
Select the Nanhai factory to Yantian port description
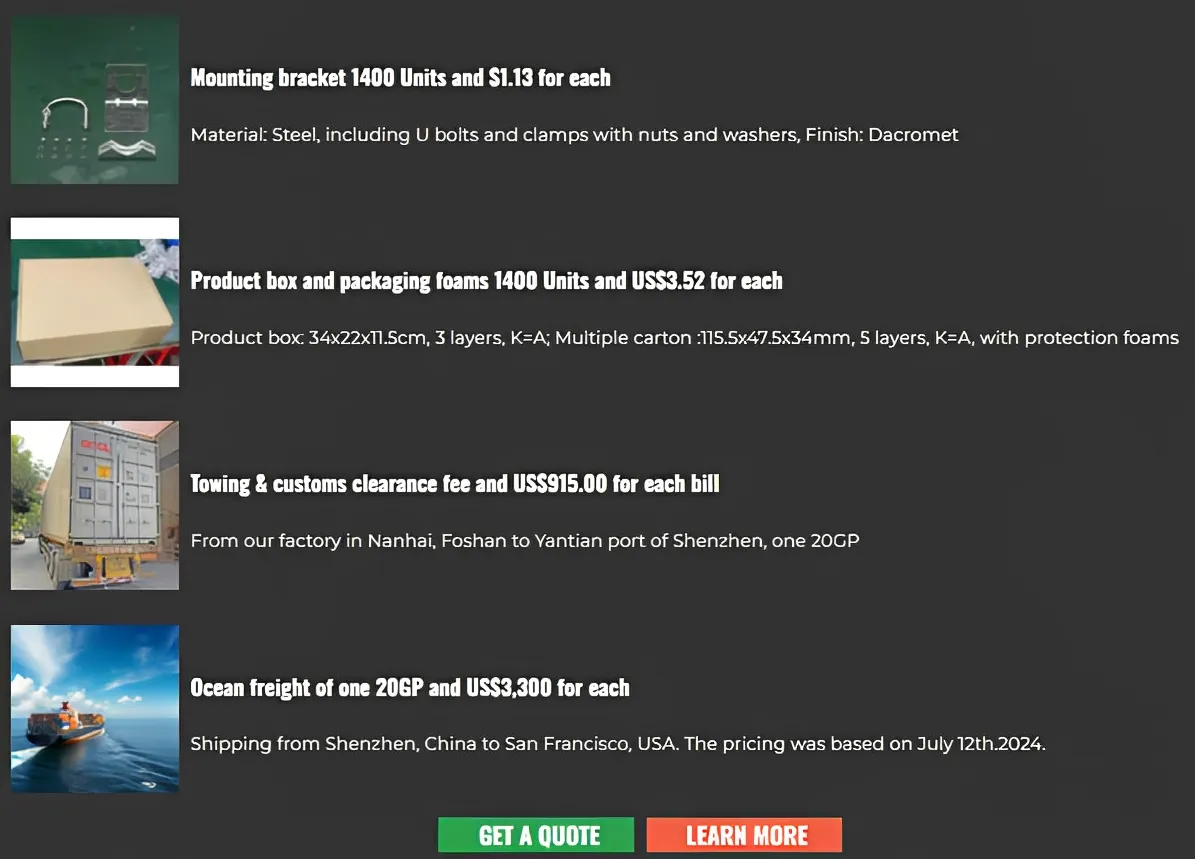coord(525,541)
